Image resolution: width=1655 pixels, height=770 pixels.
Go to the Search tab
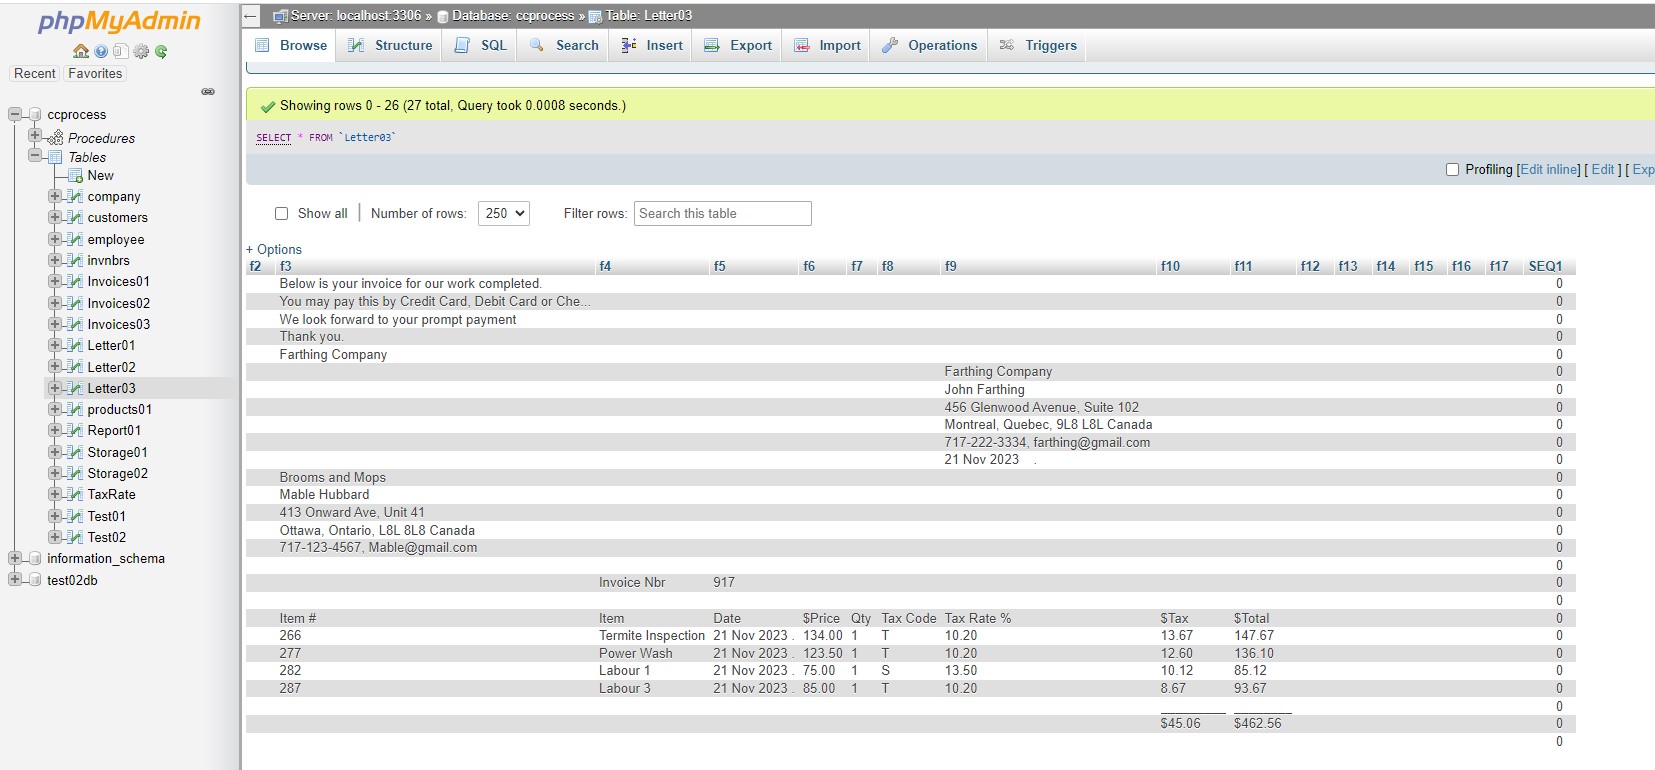[564, 46]
